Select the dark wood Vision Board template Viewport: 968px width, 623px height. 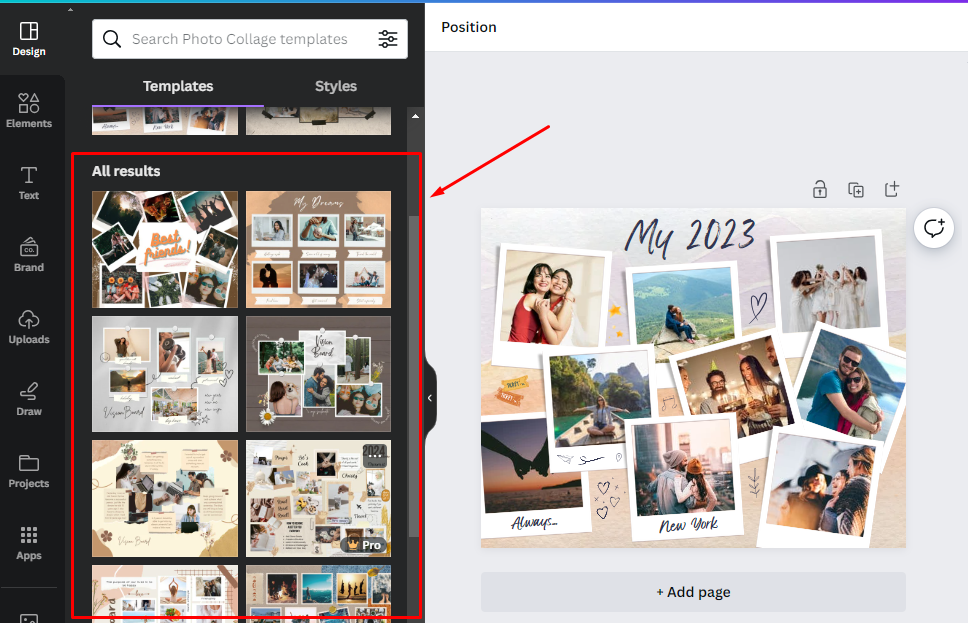click(319, 374)
